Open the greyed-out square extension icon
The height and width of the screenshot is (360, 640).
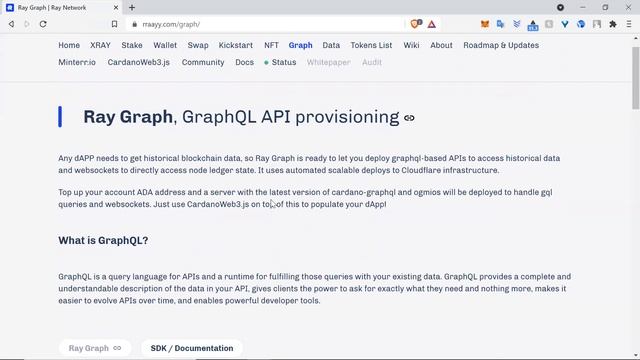click(549, 24)
